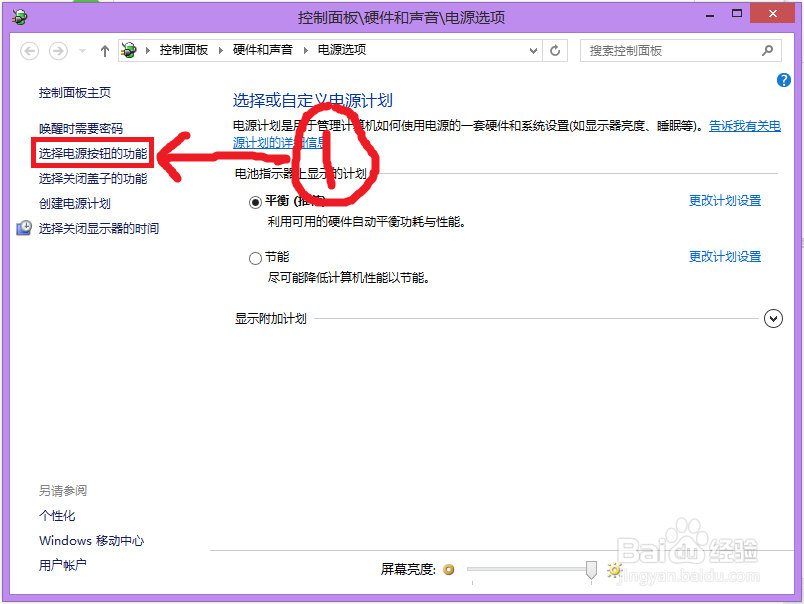Click the Up arrow to parent folder
This screenshot has width=804, height=604.
click(x=106, y=50)
